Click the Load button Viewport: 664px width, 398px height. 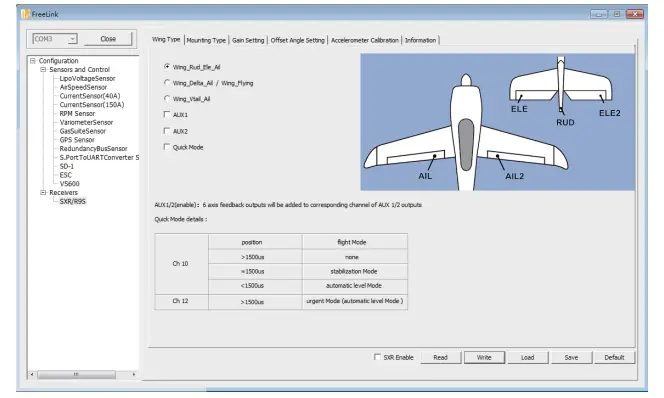(x=528, y=357)
